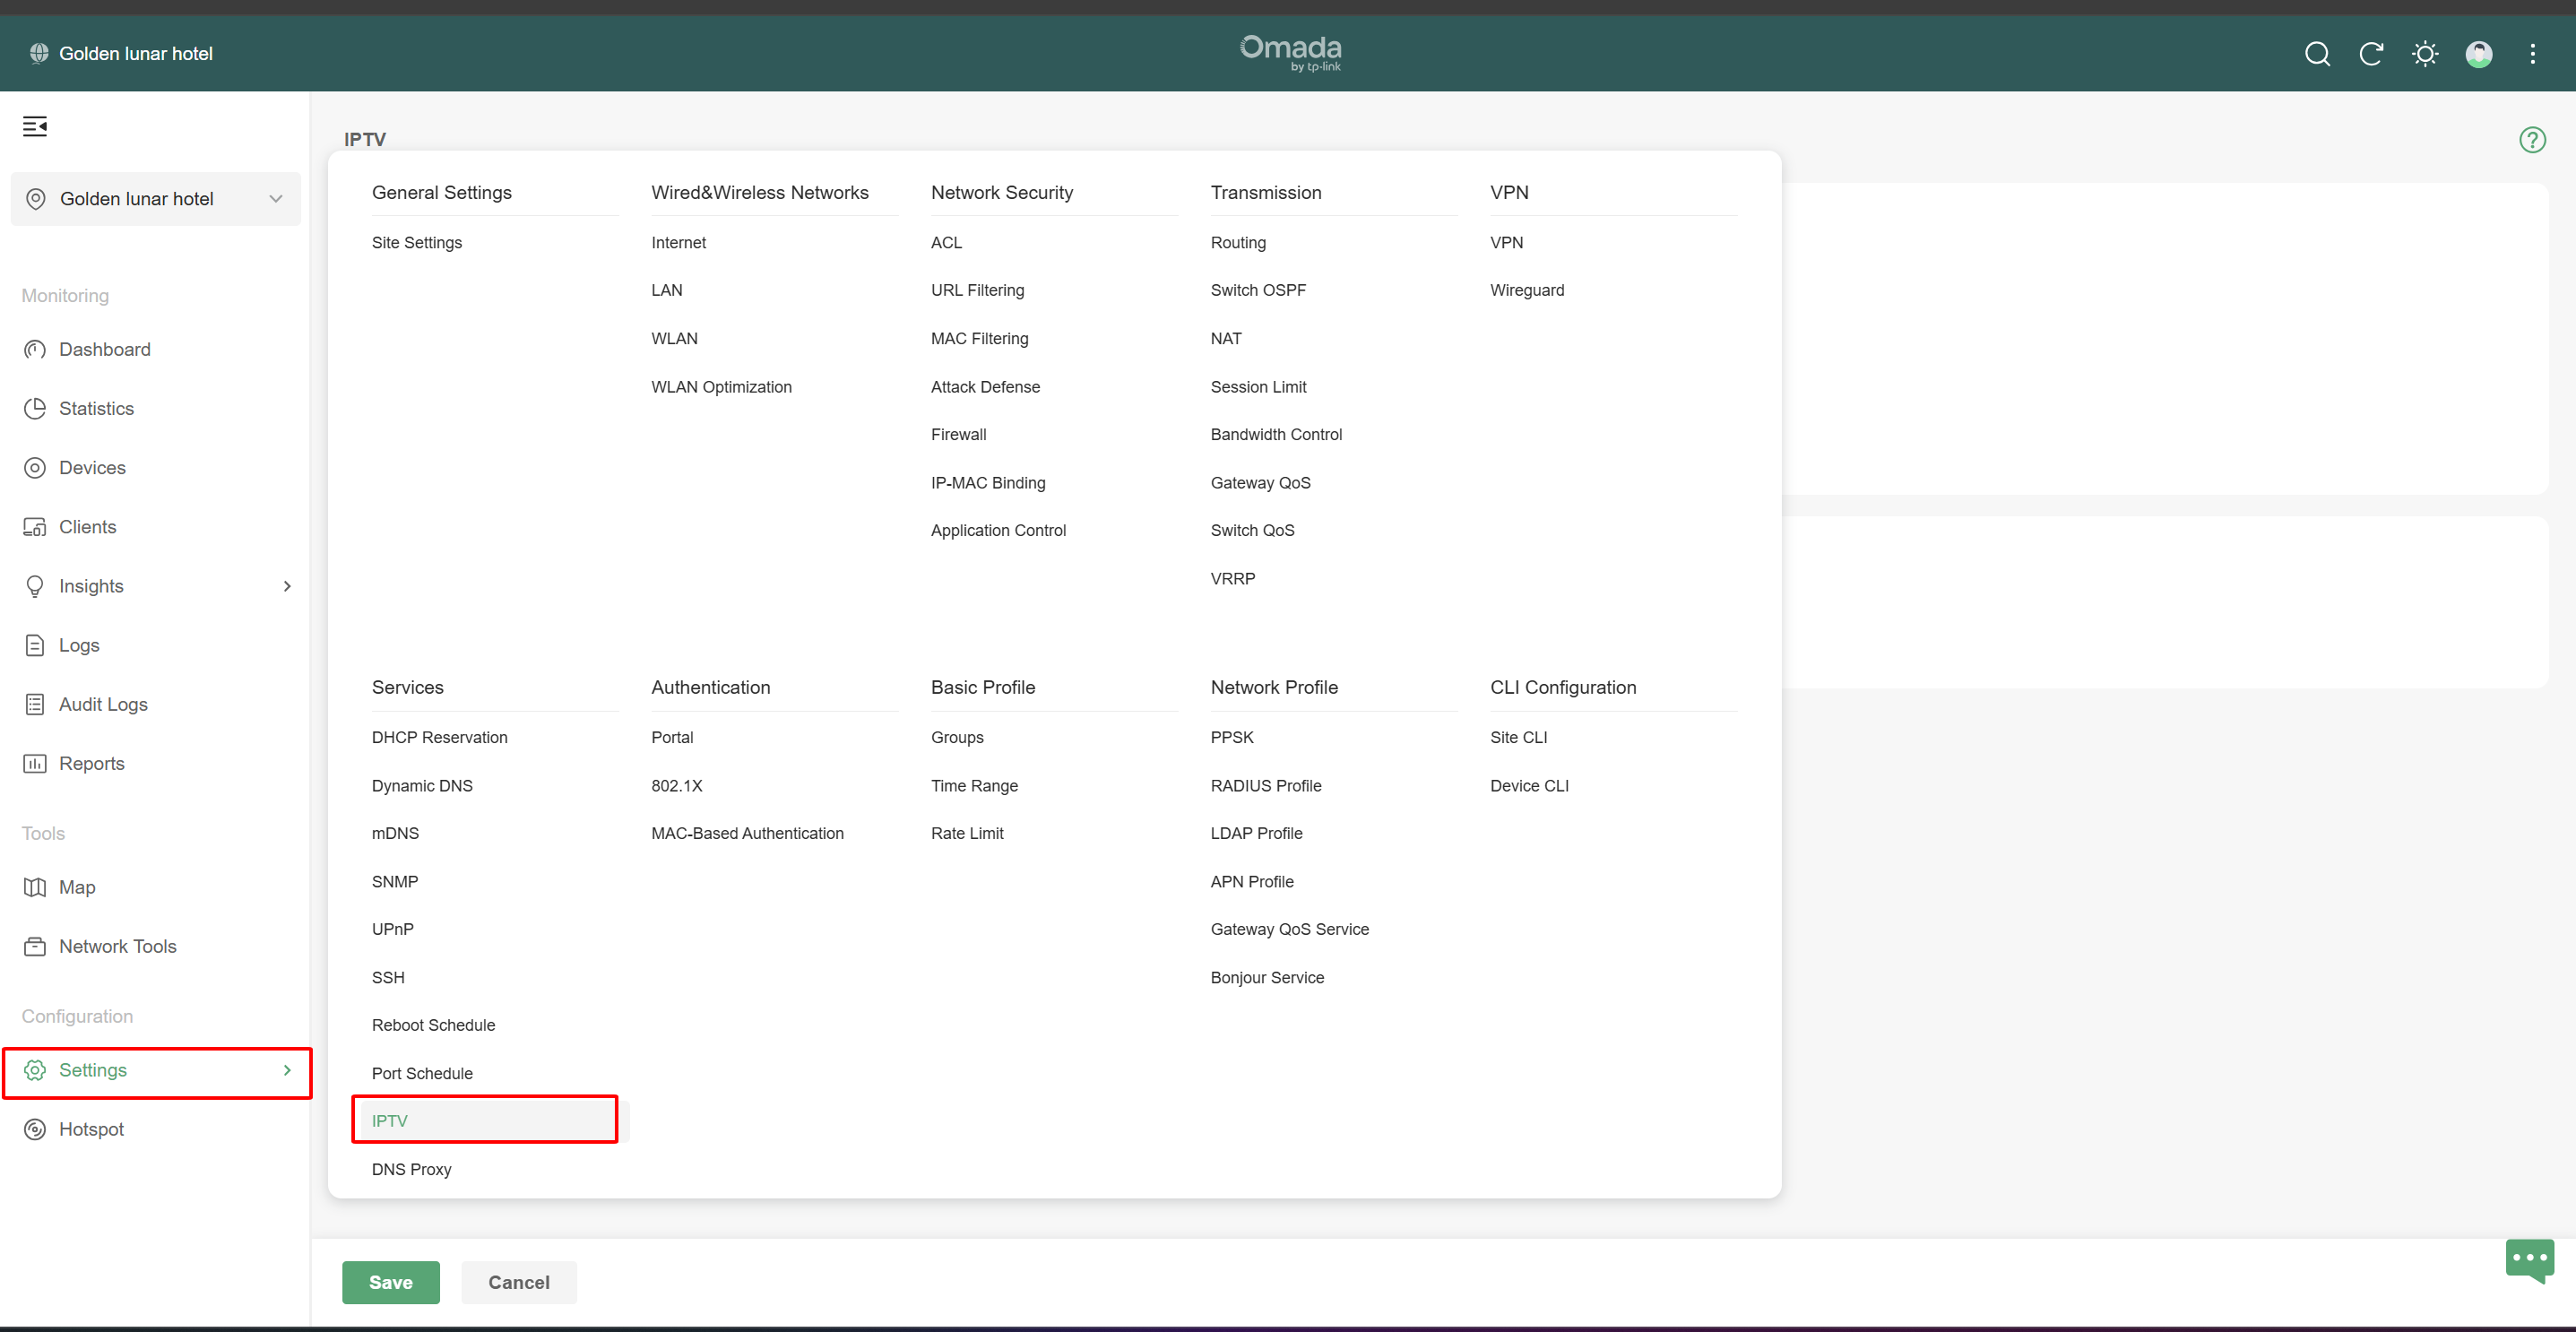This screenshot has height=1332, width=2576.
Task: Click the Dashboard gauge icon
Action: [x=35, y=349]
